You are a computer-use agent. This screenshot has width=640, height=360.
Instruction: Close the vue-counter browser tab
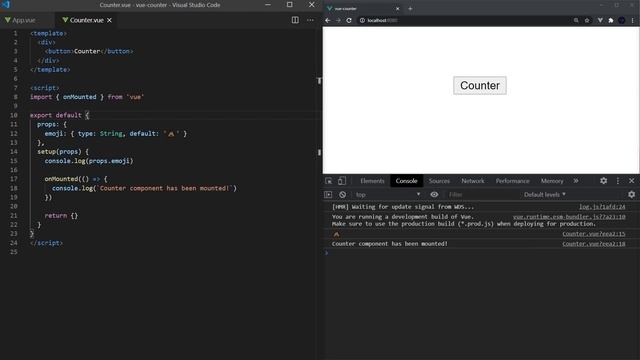point(398,9)
